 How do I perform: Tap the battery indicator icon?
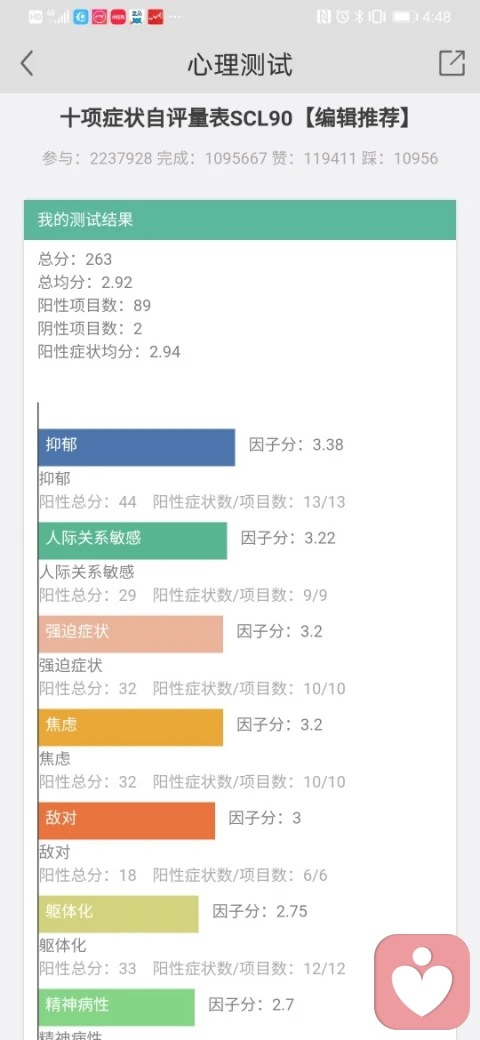(404, 17)
